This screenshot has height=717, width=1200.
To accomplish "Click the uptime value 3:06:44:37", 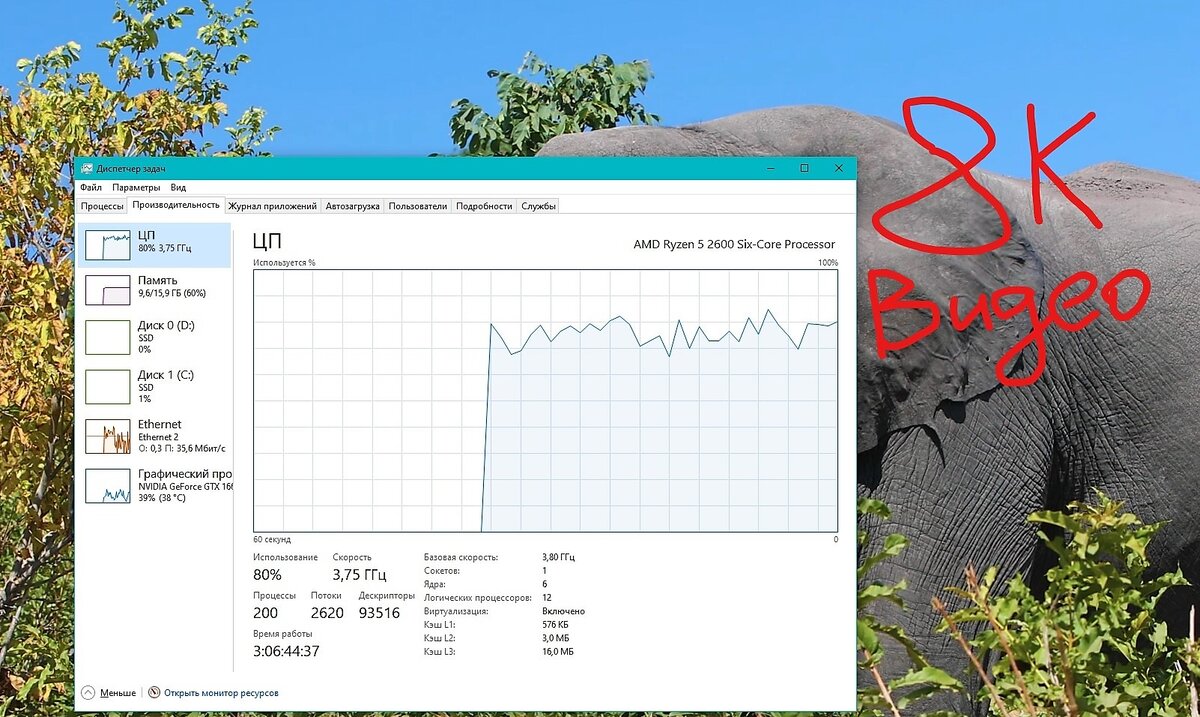I will [286, 651].
